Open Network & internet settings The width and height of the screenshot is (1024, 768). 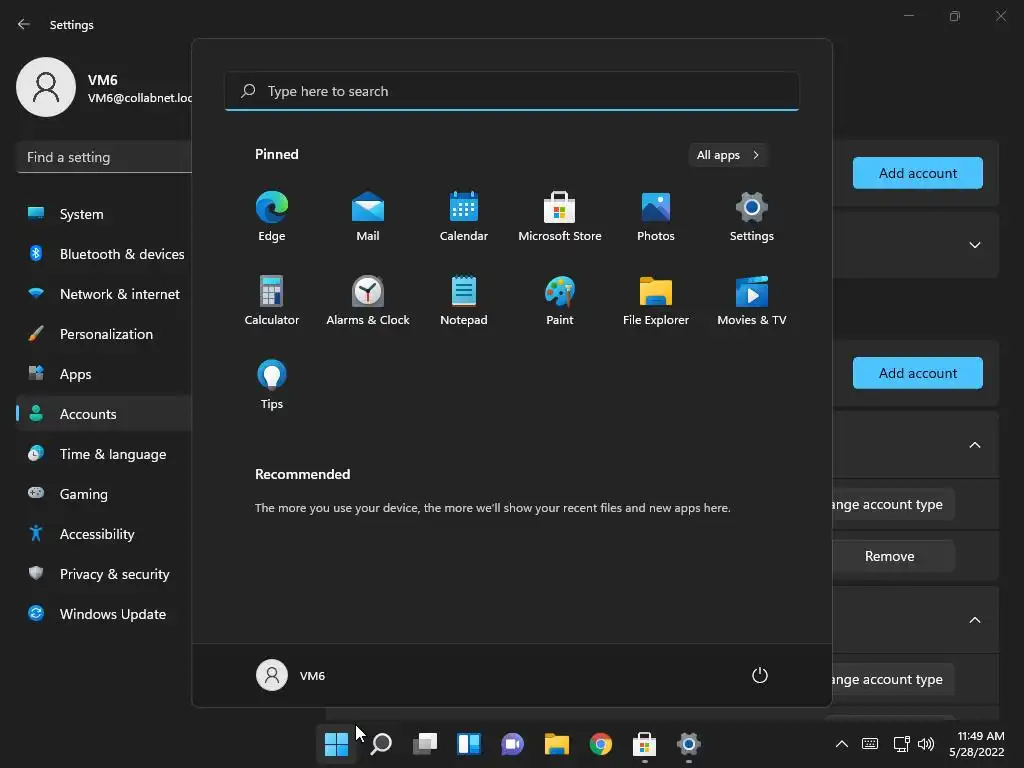point(104,294)
